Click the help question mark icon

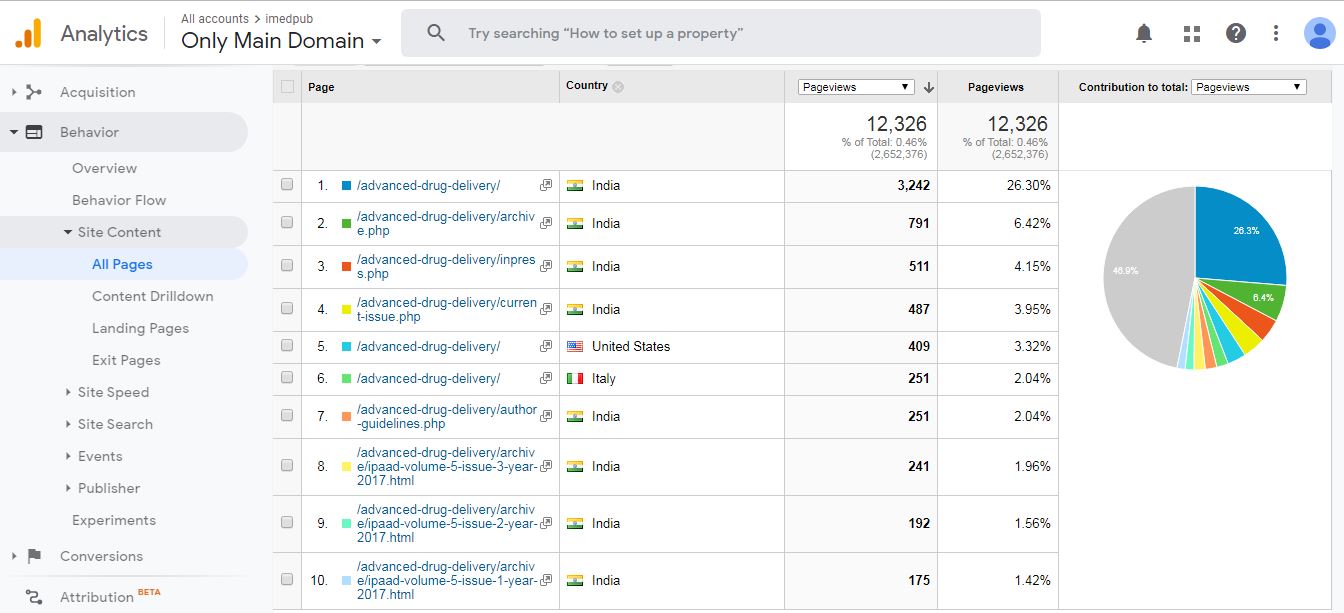(x=1236, y=33)
